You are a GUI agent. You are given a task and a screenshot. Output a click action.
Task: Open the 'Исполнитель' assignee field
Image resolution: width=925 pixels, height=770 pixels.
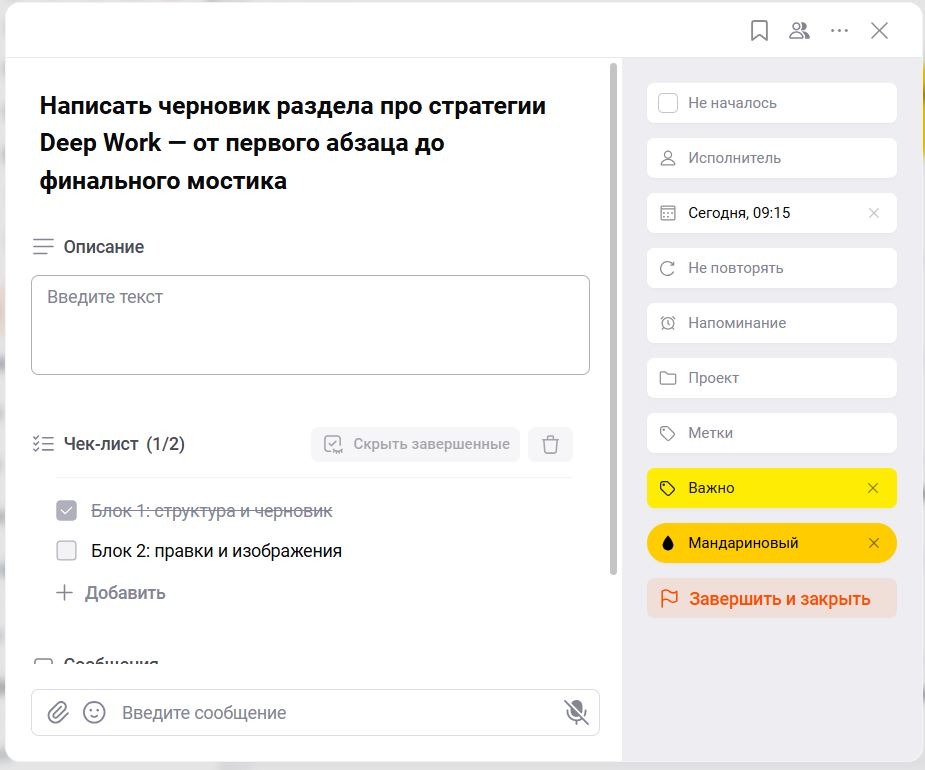[772, 158]
